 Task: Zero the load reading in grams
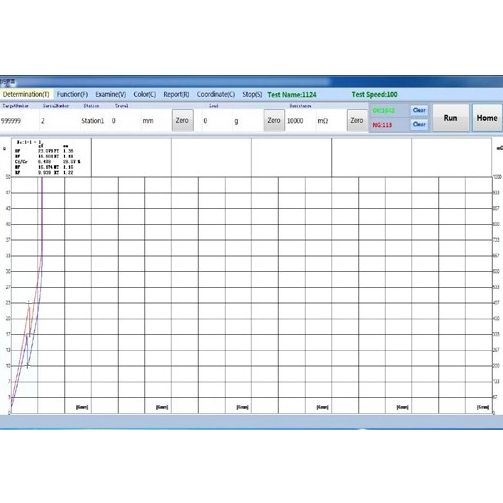click(274, 120)
